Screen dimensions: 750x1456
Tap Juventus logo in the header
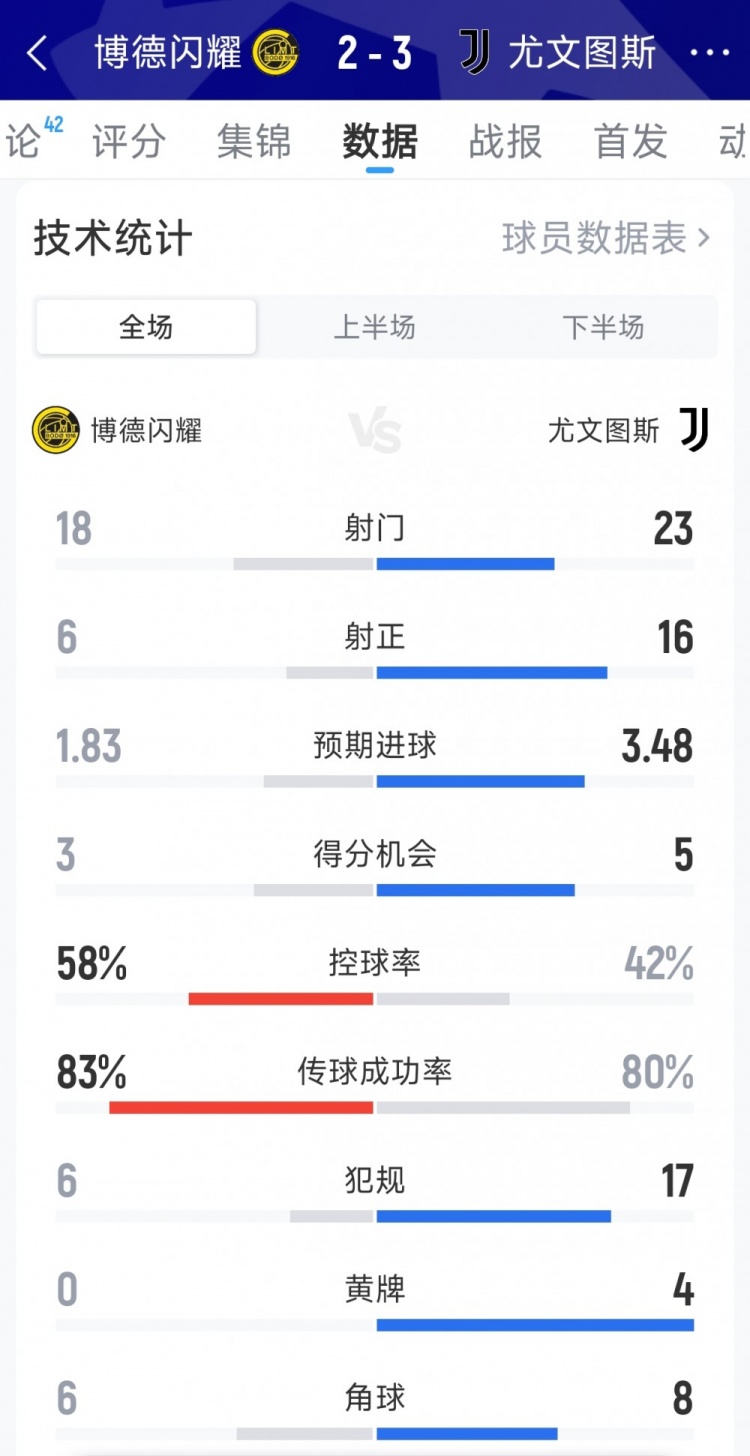coord(474,52)
